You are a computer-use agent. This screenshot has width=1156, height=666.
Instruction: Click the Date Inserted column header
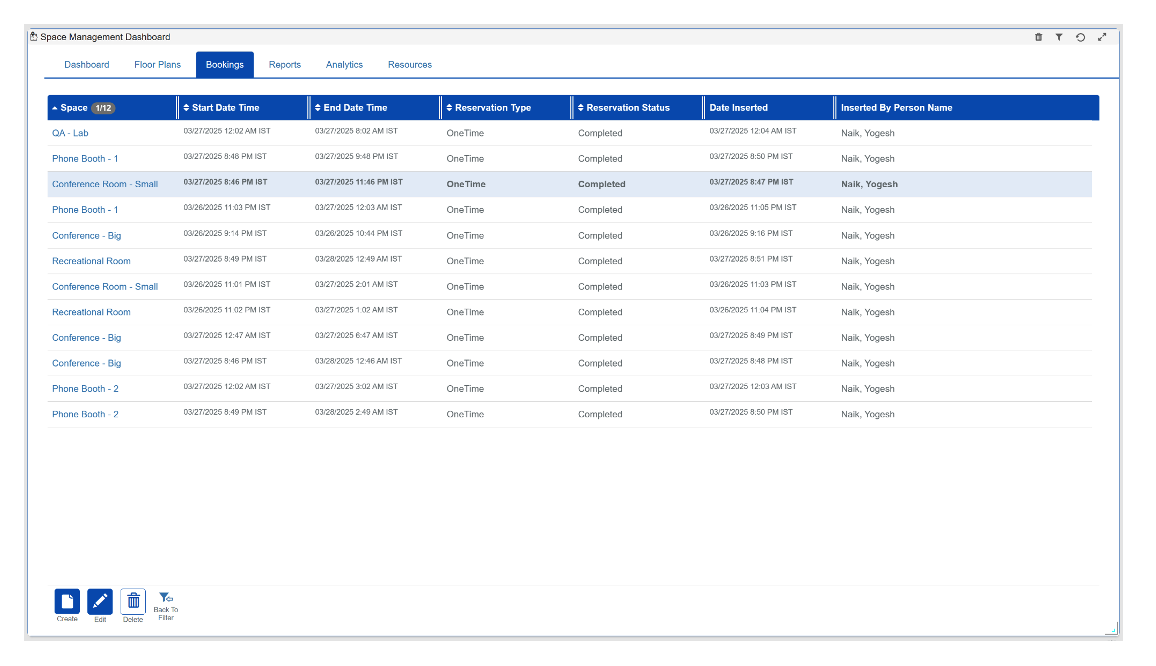click(739, 108)
